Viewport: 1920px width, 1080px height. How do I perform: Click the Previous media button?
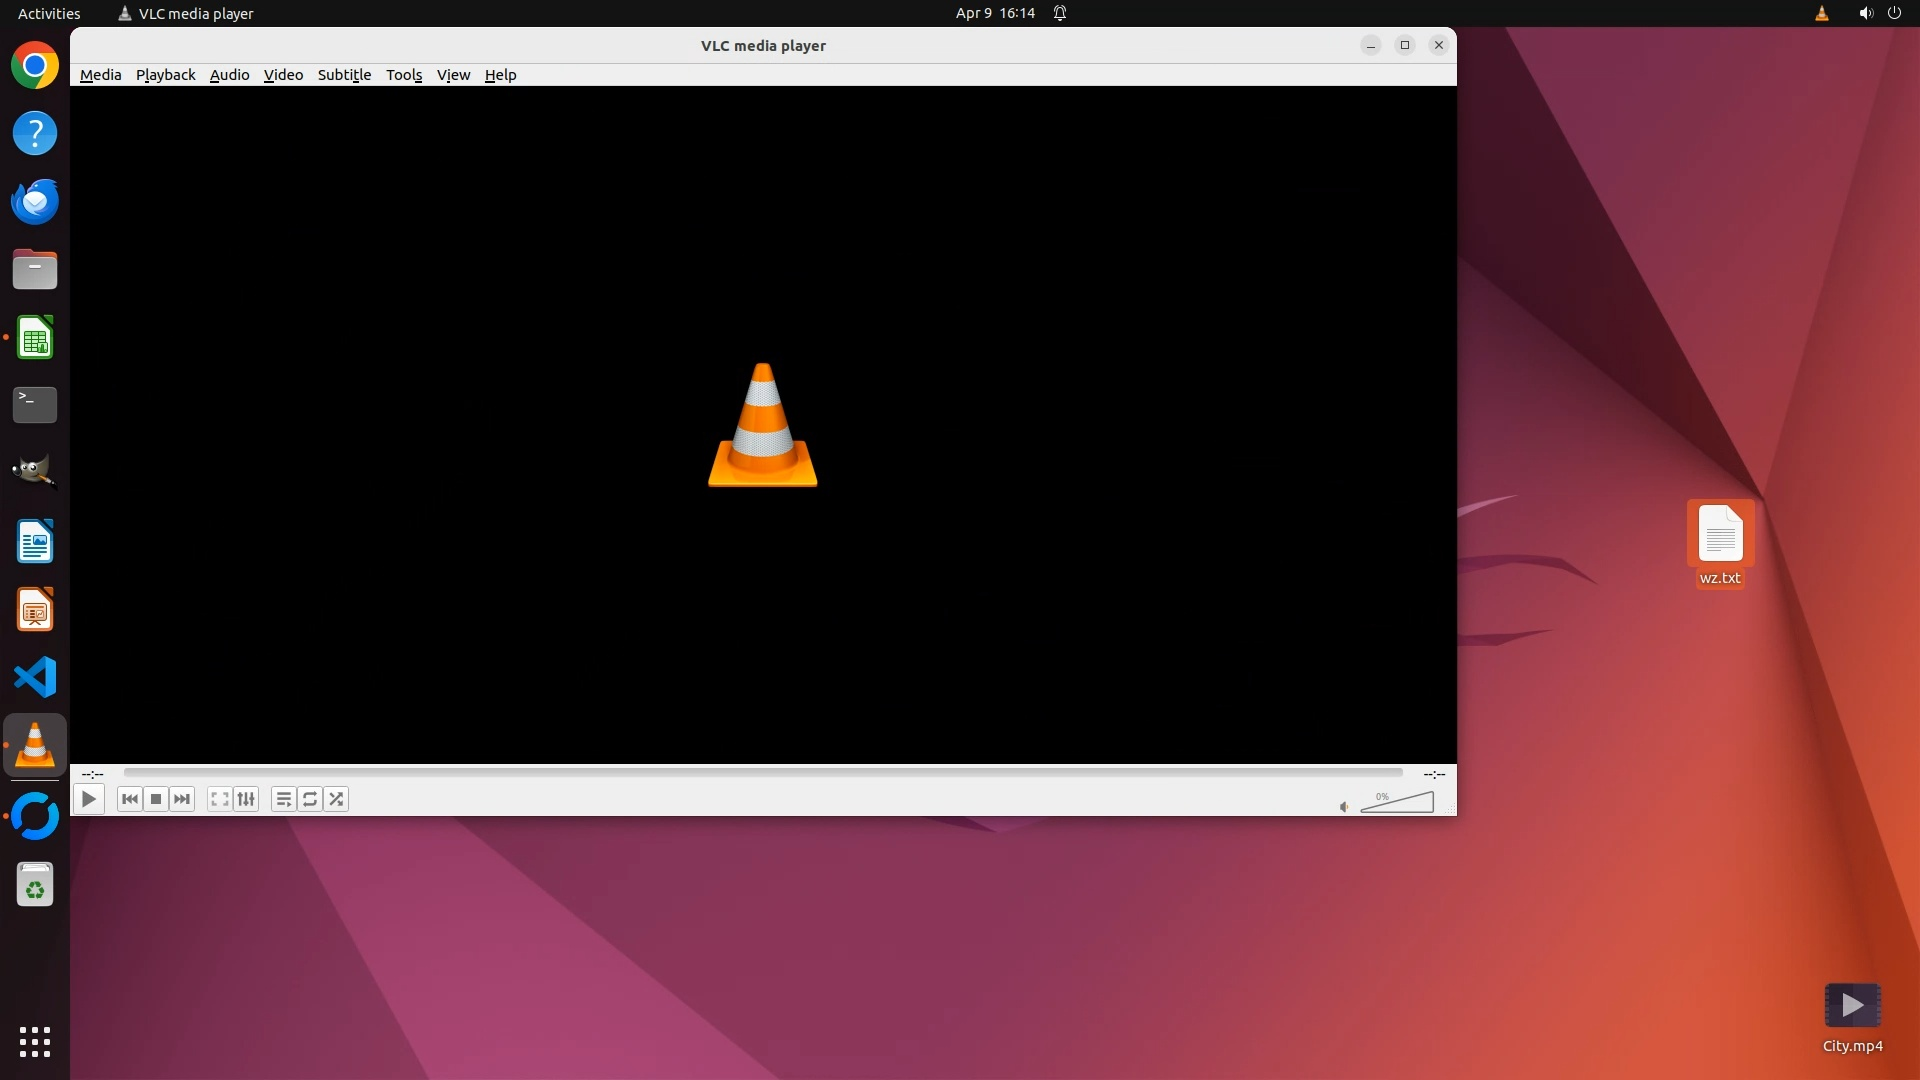(x=129, y=799)
